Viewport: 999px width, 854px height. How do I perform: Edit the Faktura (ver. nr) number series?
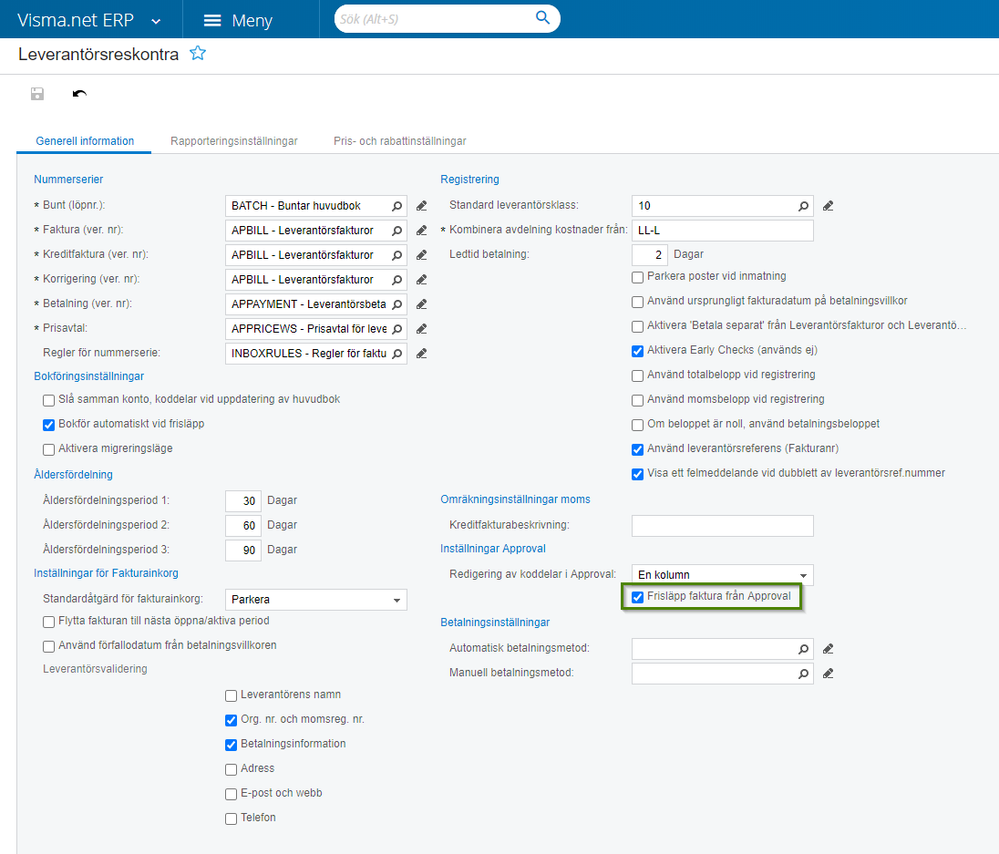[421, 231]
